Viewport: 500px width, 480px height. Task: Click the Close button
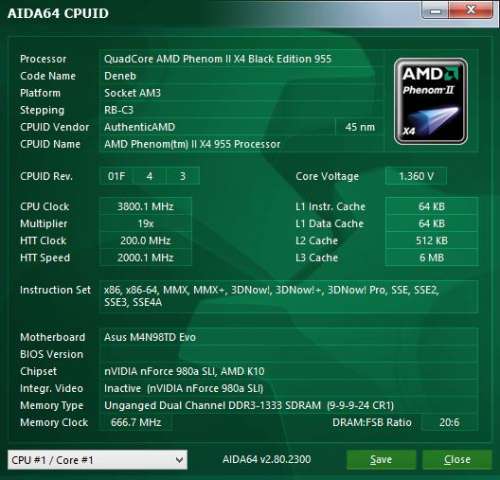pos(457,460)
